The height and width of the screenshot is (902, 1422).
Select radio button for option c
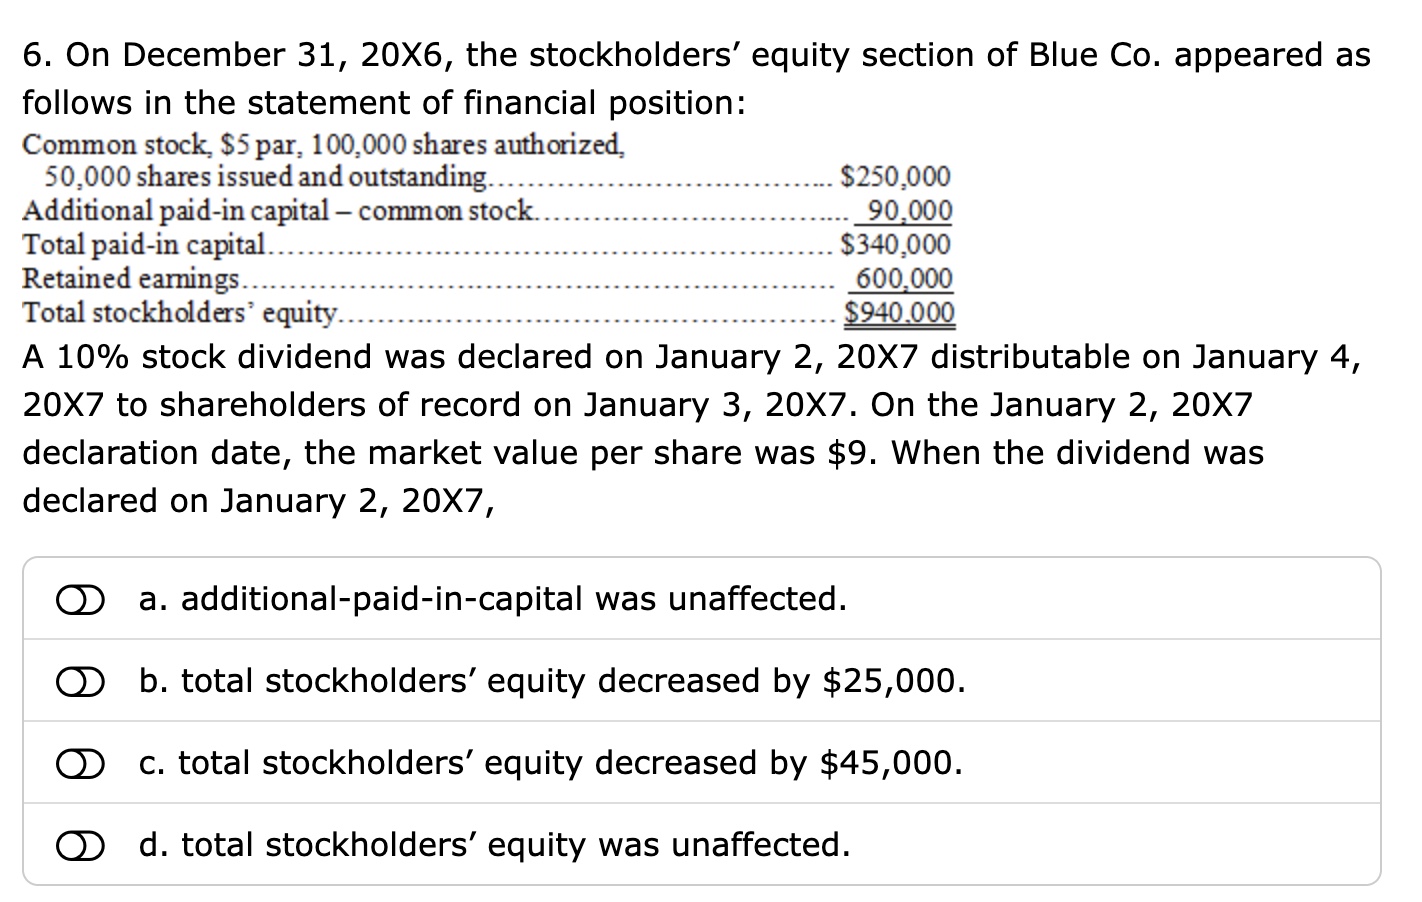point(80,763)
